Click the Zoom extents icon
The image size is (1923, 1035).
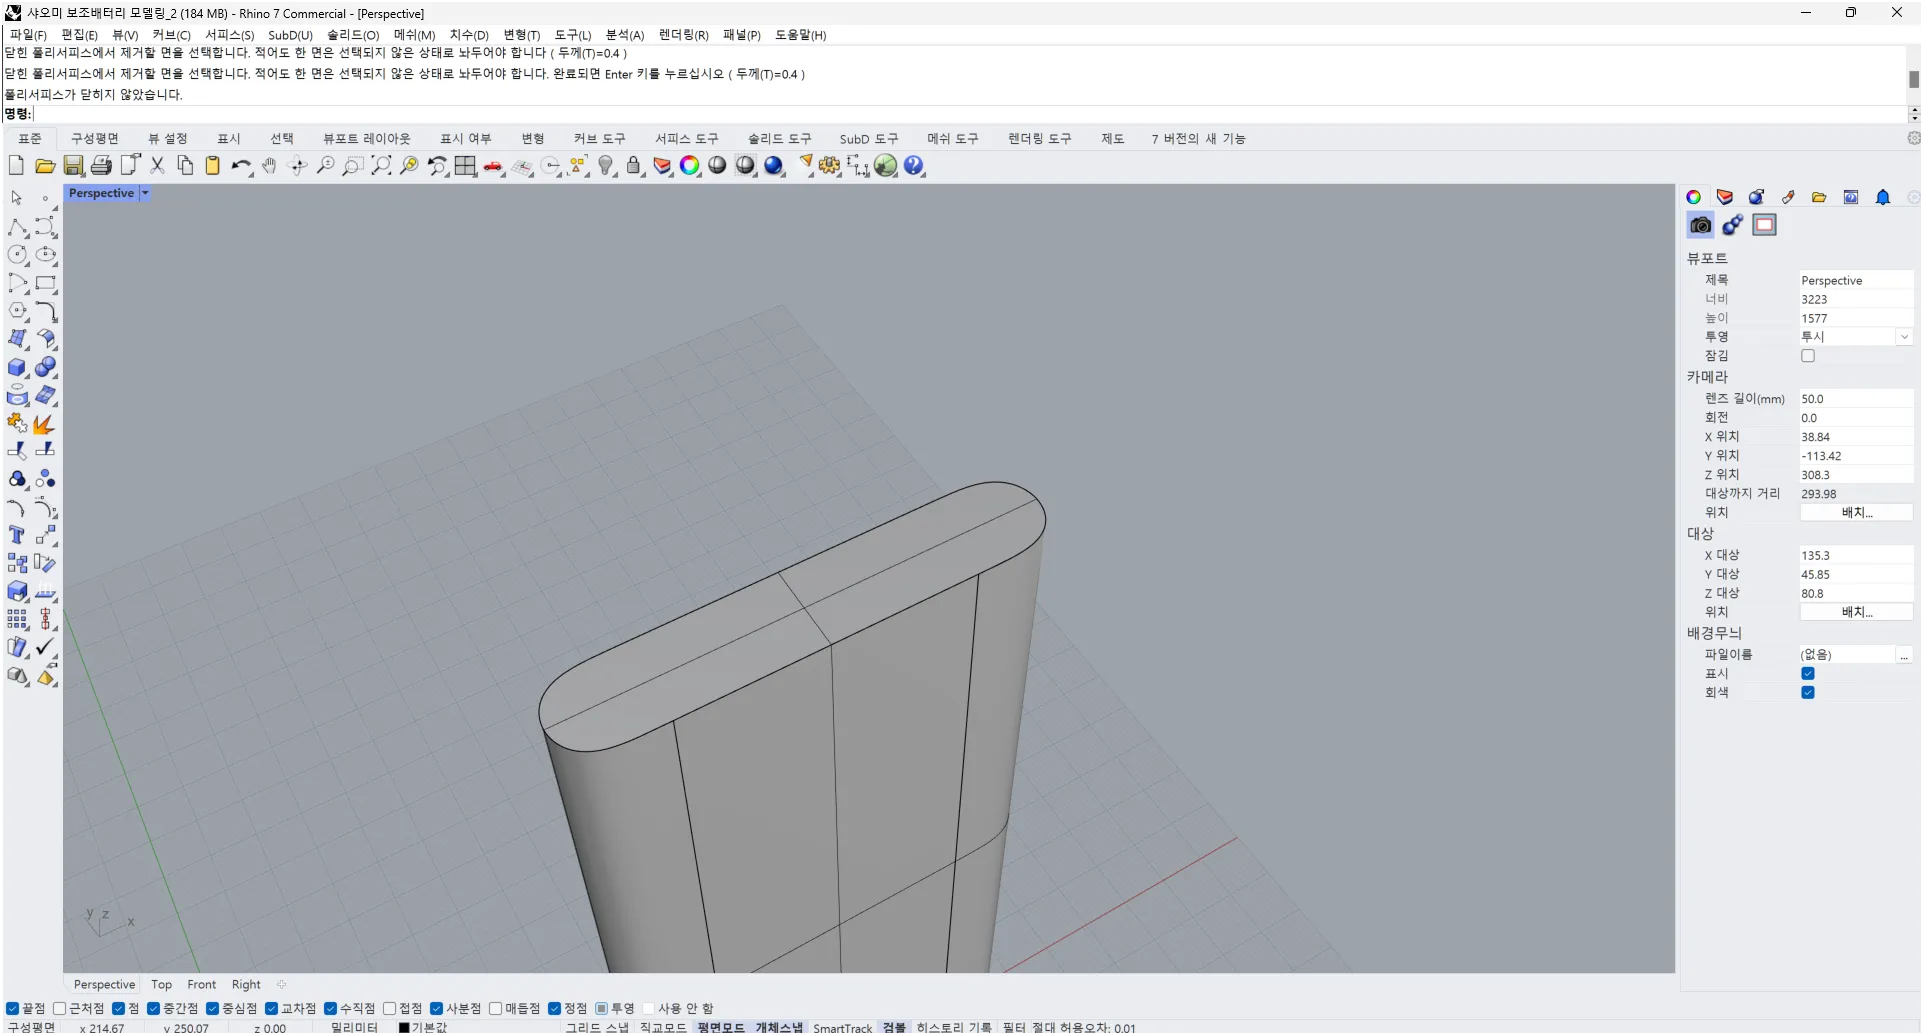(381, 166)
